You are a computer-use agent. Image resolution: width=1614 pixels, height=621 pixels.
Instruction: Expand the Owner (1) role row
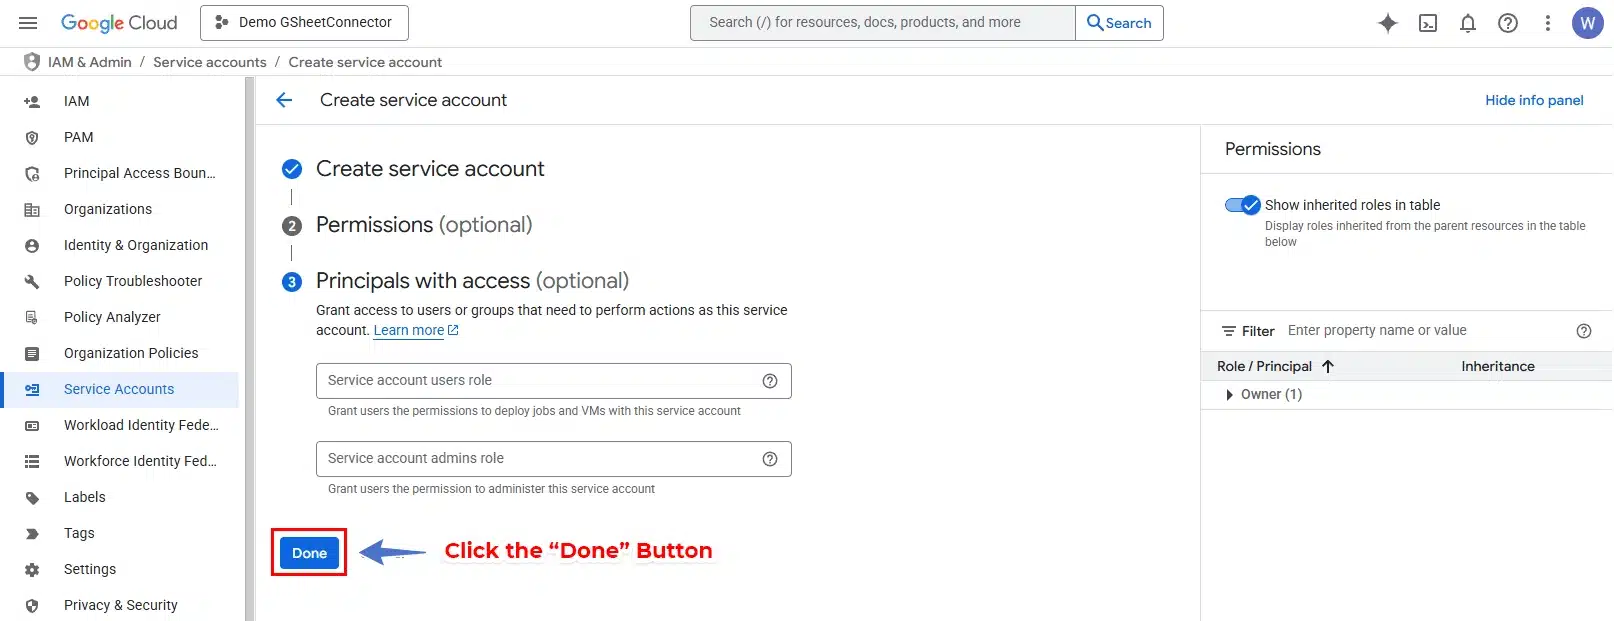(x=1229, y=395)
